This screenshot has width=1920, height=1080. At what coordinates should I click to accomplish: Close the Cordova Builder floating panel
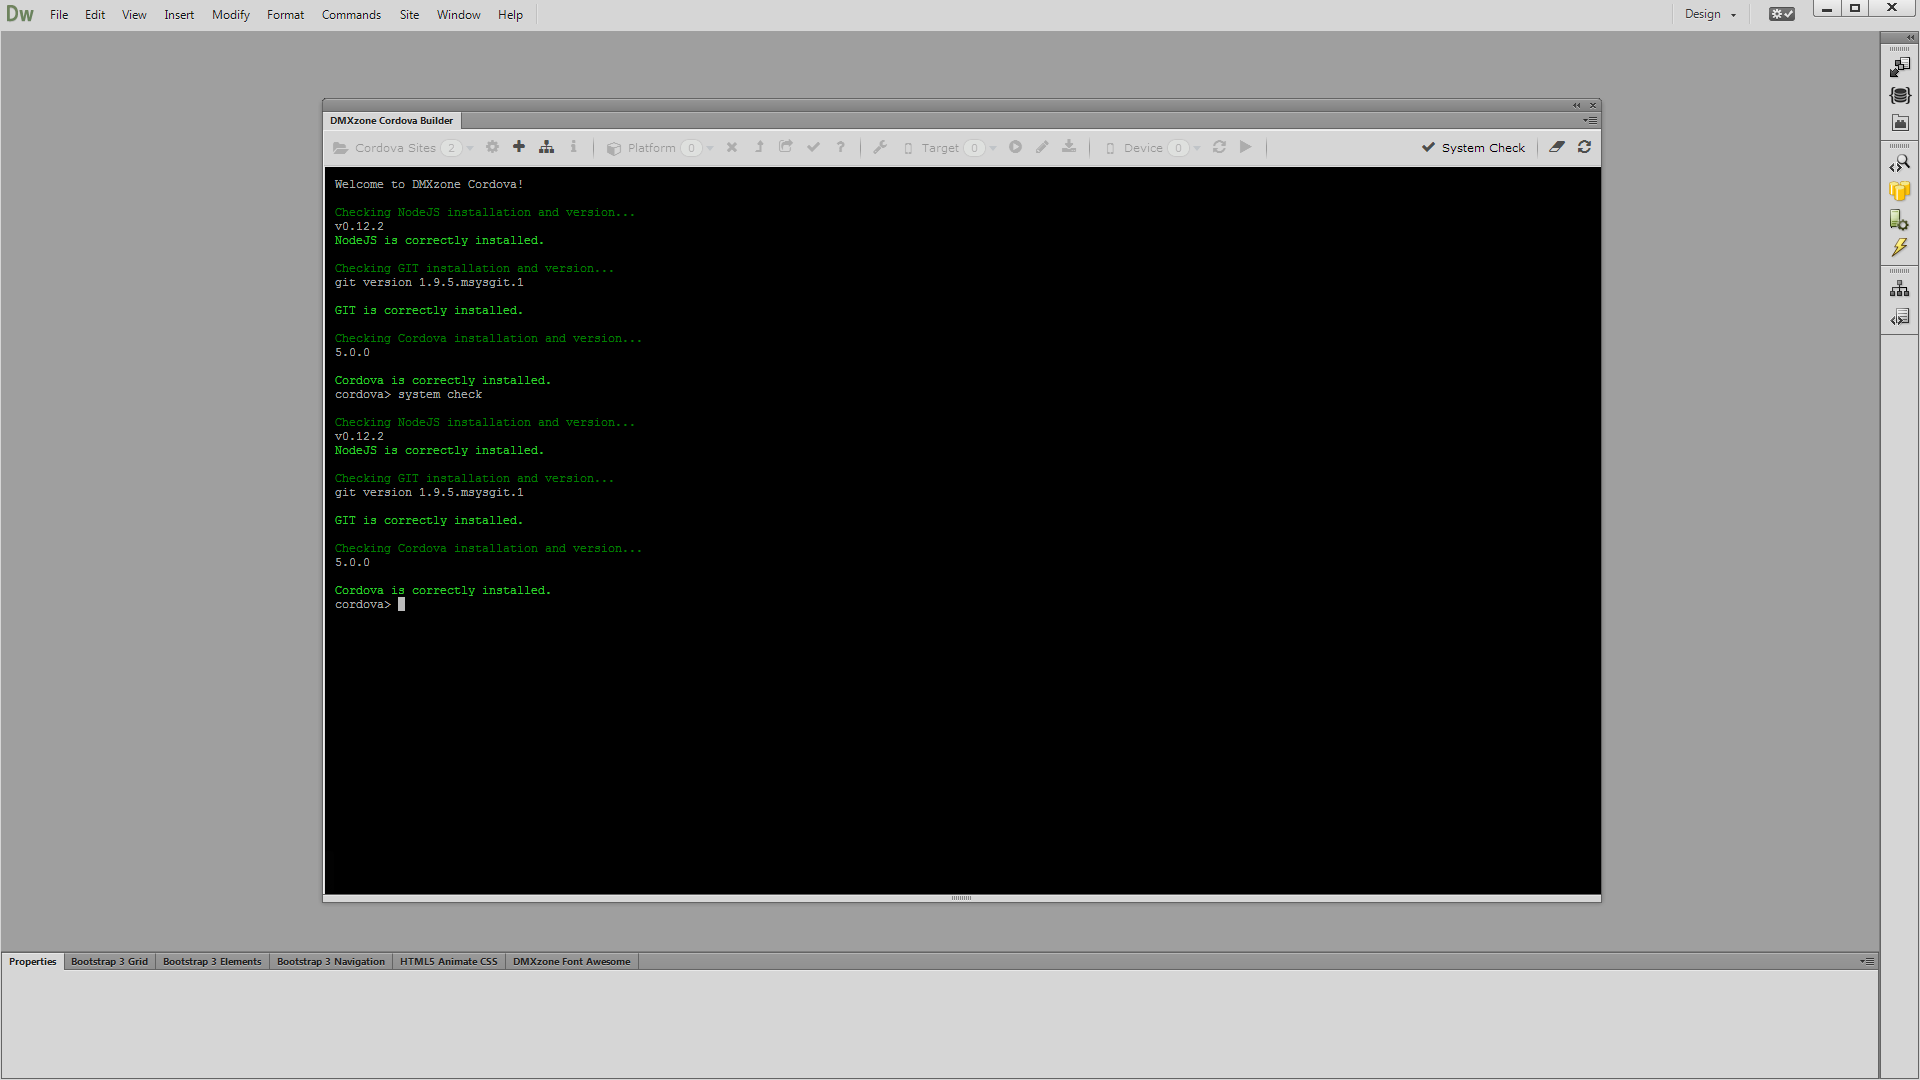[1593, 105]
